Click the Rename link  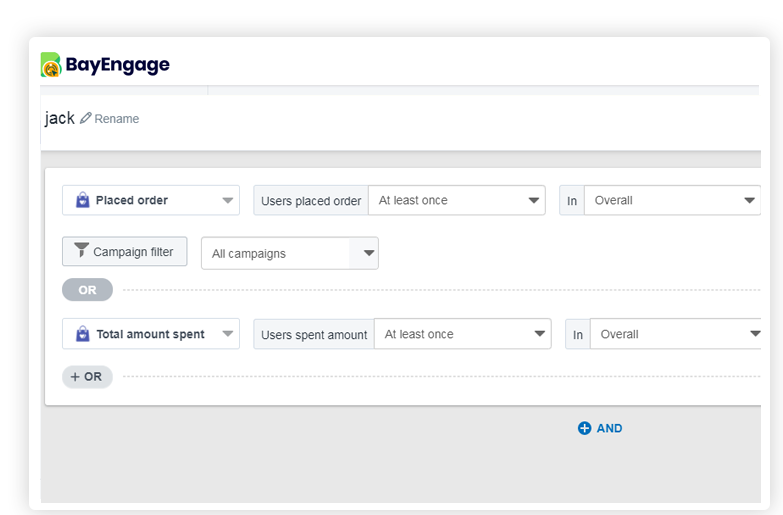click(x=117, y=119)
